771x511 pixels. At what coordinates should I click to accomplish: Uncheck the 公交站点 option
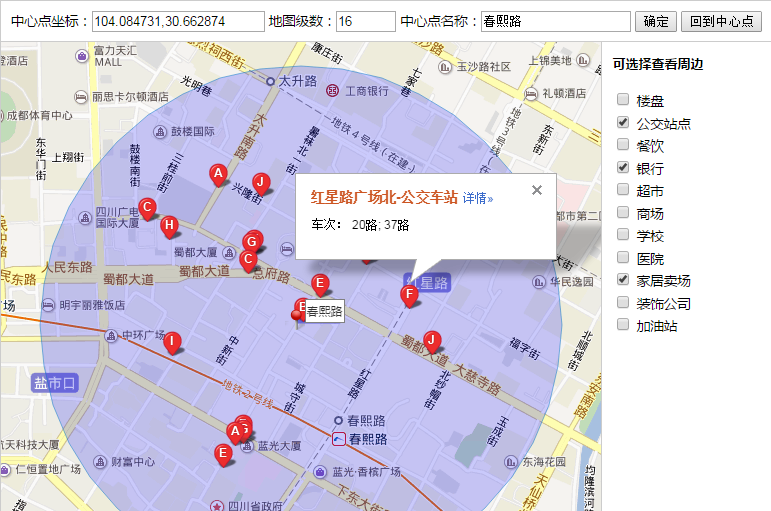(x=623, y=123)
